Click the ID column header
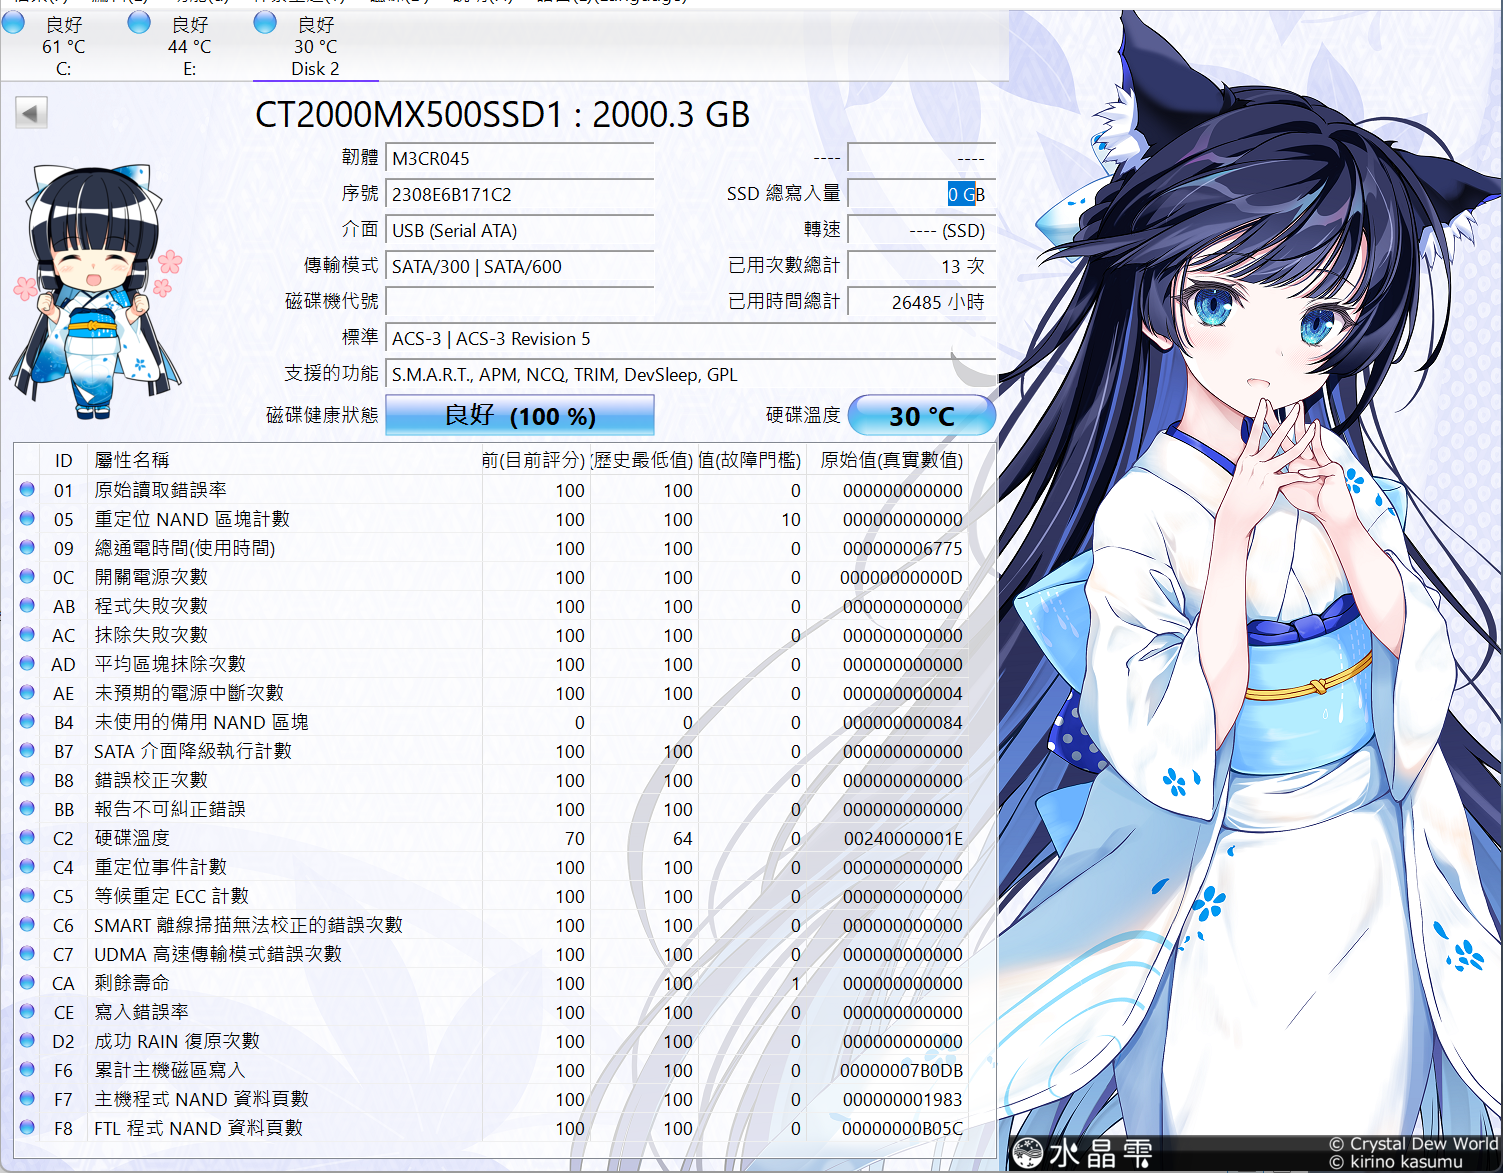Image resolution: width=1503 pixels, height=1173 pixels. [64, 460]
